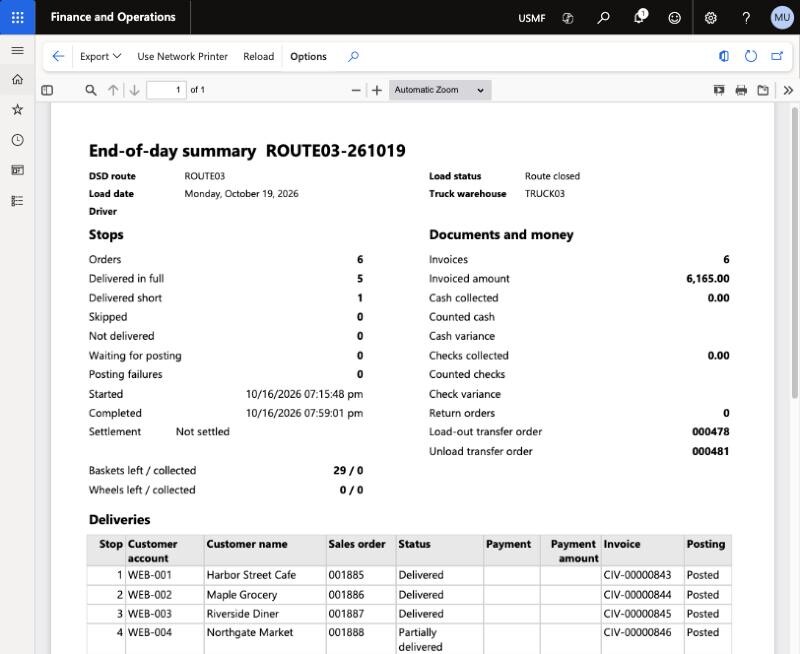Click the Harbor Street Cafe cell
Image resolution: width=800 pixels, height=654 pixels.
tap(265, 575)
